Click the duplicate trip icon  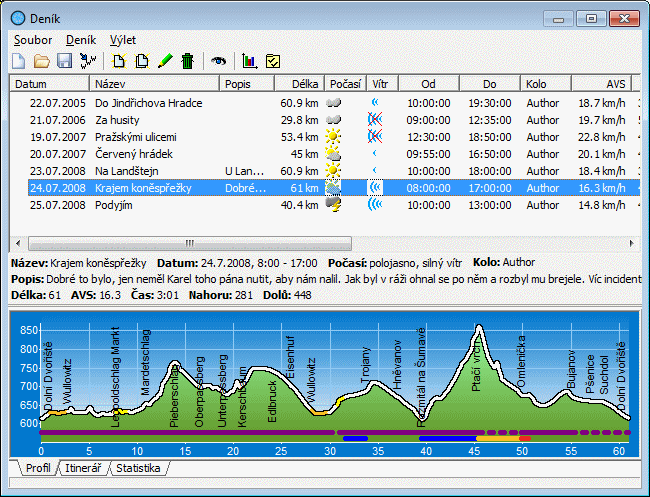142,61
